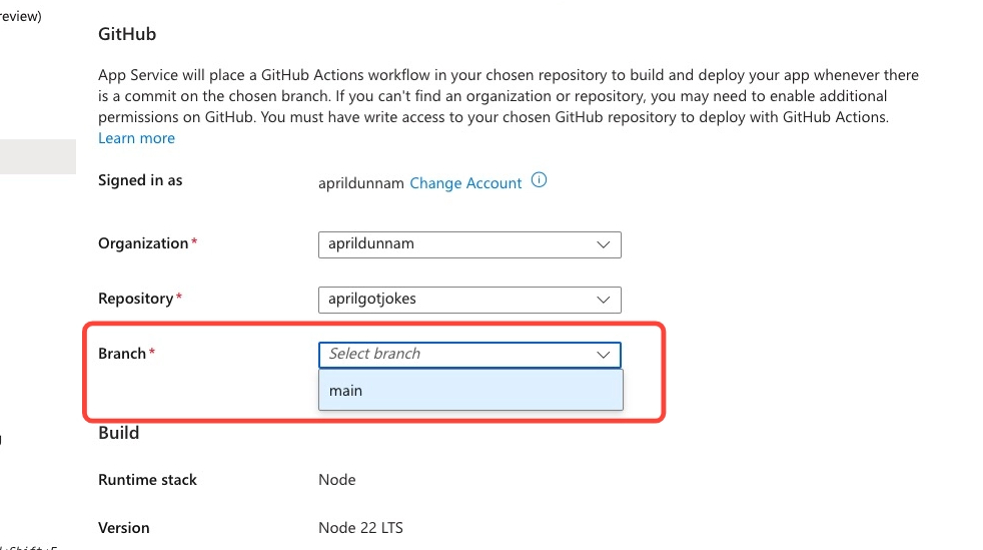
Task: Click the Runtime stack label
Action: (147, 480)
